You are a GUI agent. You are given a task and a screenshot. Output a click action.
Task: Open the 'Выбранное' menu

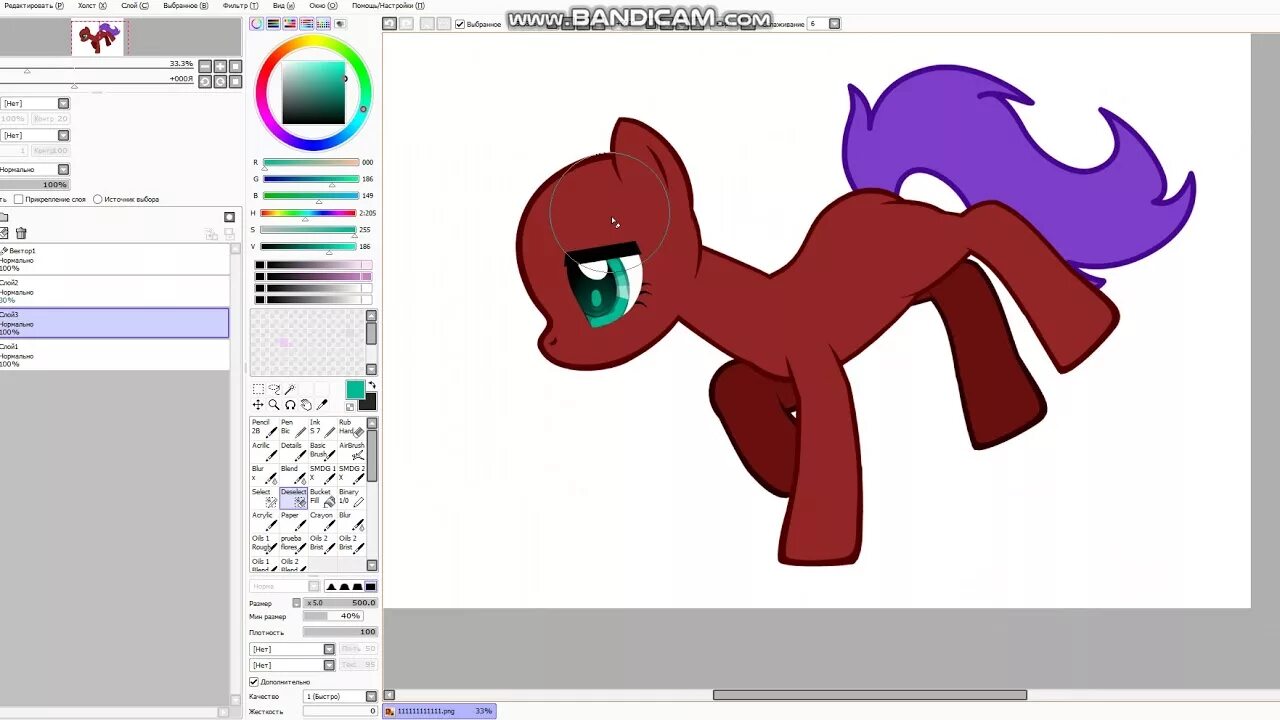(x=186, y=6)
